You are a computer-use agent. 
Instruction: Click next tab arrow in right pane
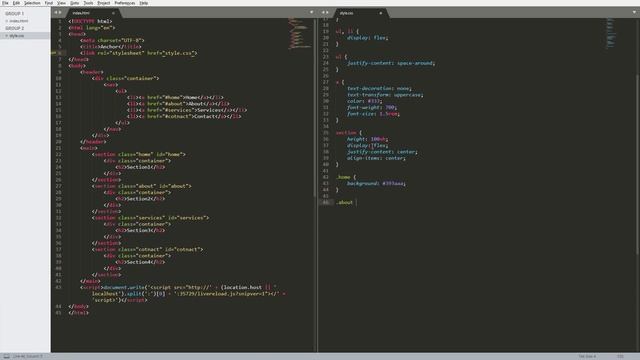tap(328, 12)
